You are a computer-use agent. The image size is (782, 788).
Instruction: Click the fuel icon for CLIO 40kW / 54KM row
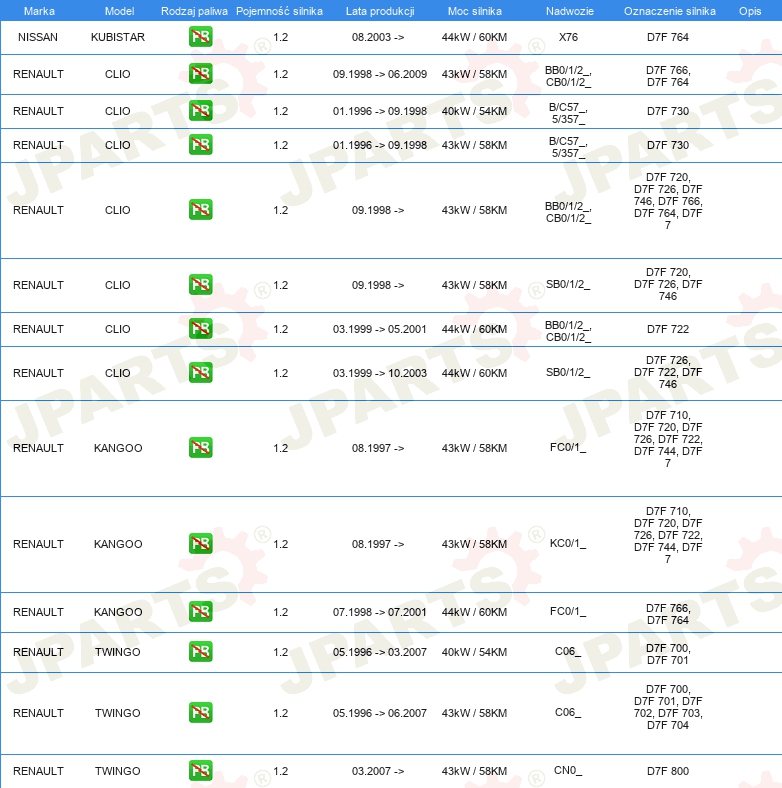(201, 111)
